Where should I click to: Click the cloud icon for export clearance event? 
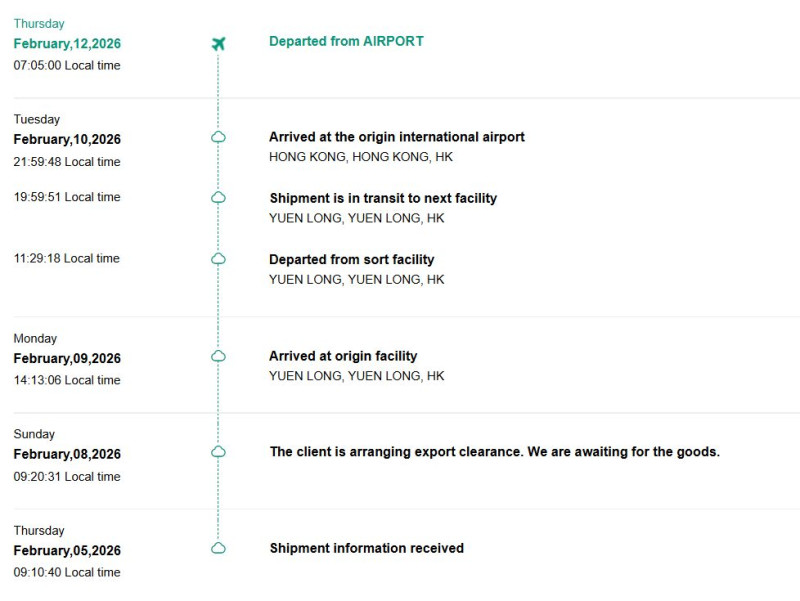218,452
